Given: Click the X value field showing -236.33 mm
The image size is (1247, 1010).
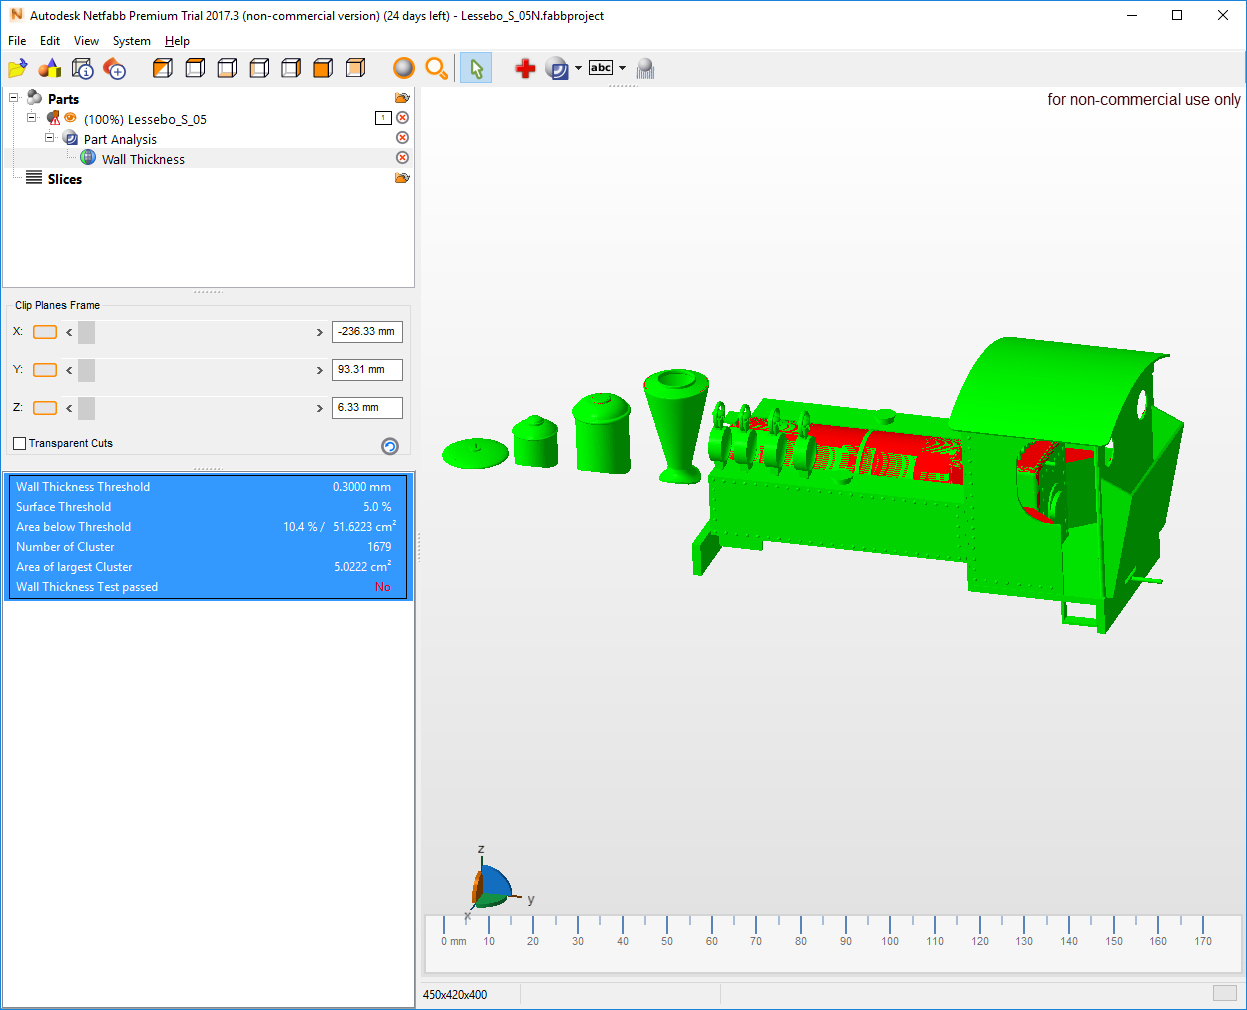Looking at the screenshot, I should coord(367,332).
